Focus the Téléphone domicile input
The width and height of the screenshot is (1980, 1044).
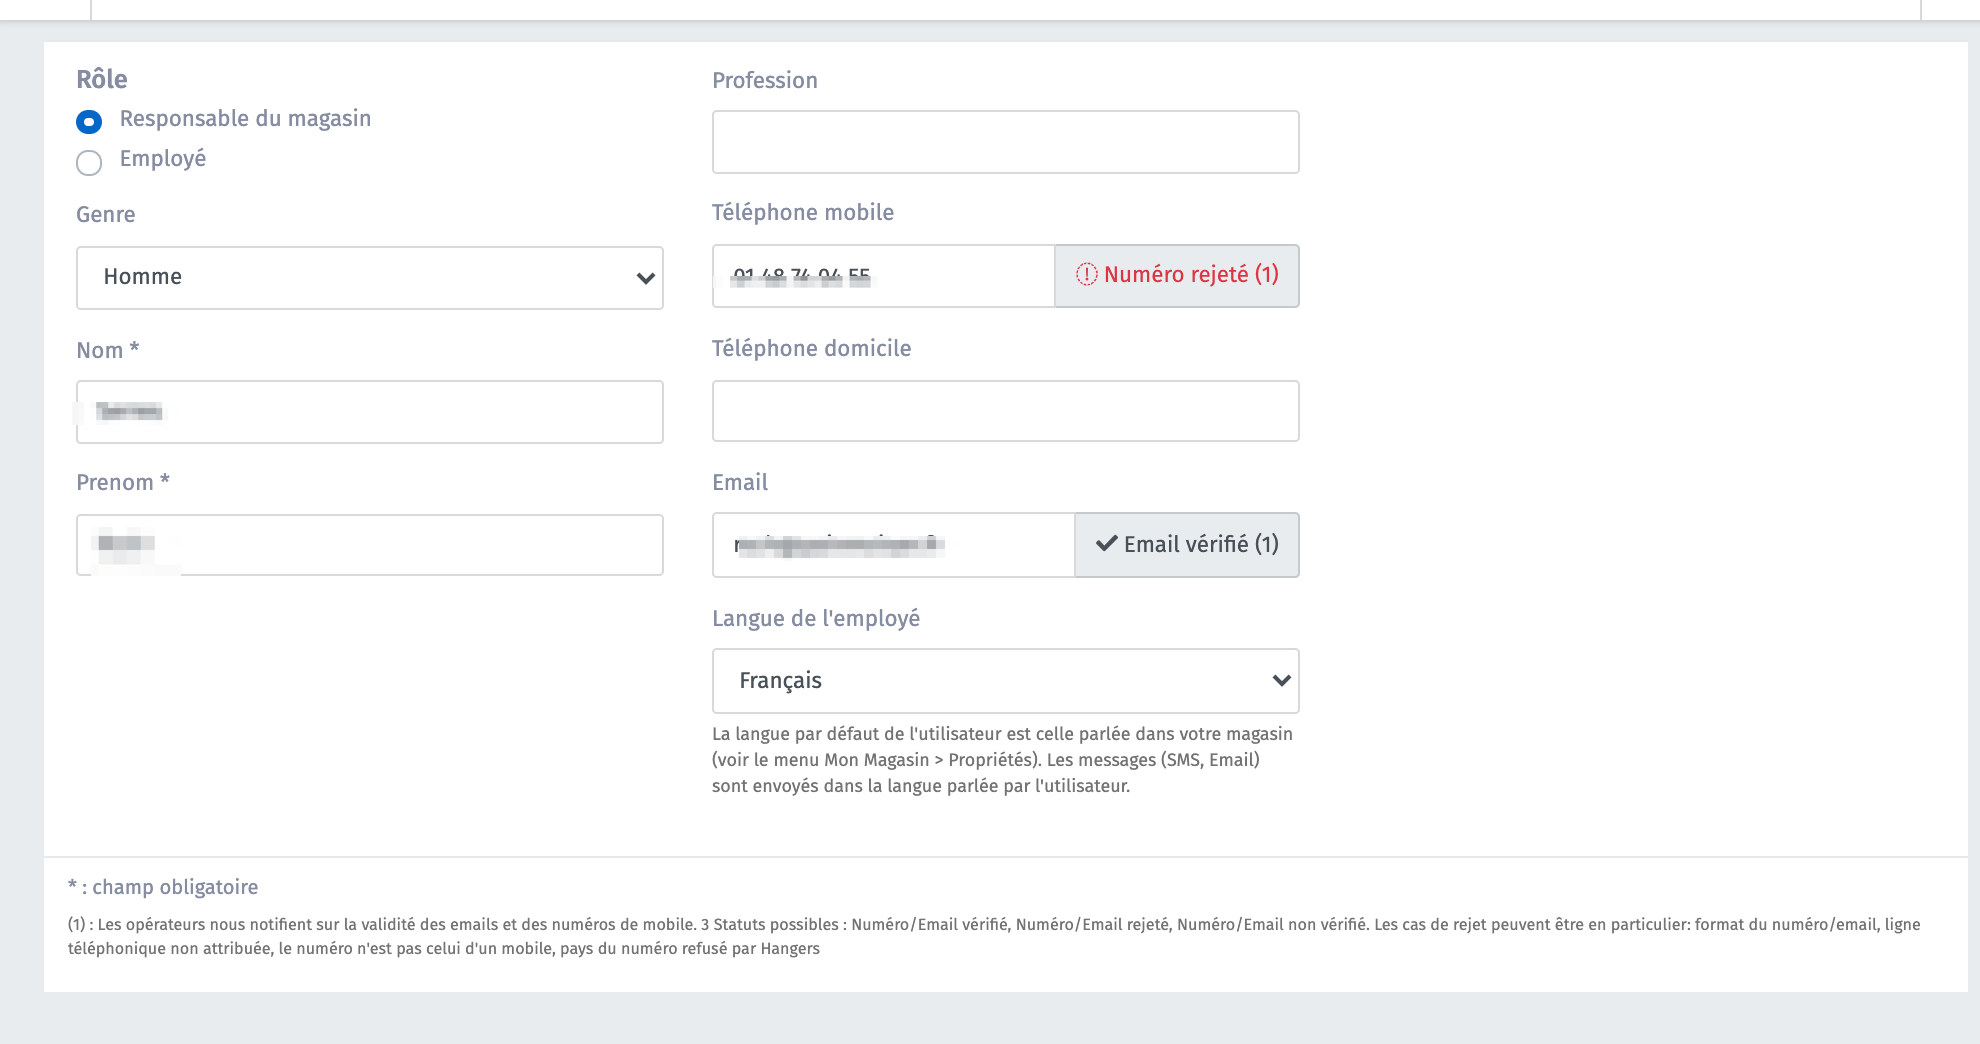pyautogui.click(x=1005, y=411)
